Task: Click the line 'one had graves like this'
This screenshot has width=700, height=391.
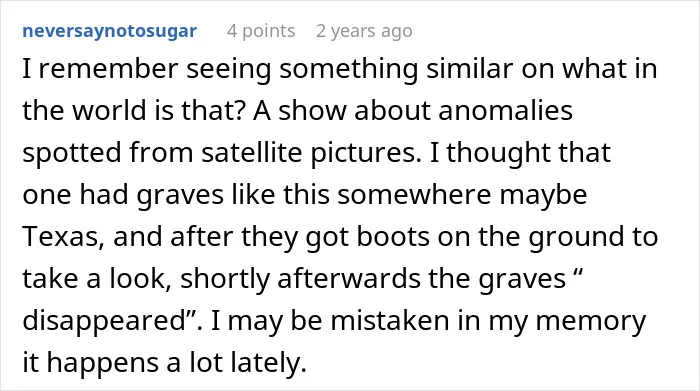Action: click(305, 196)
